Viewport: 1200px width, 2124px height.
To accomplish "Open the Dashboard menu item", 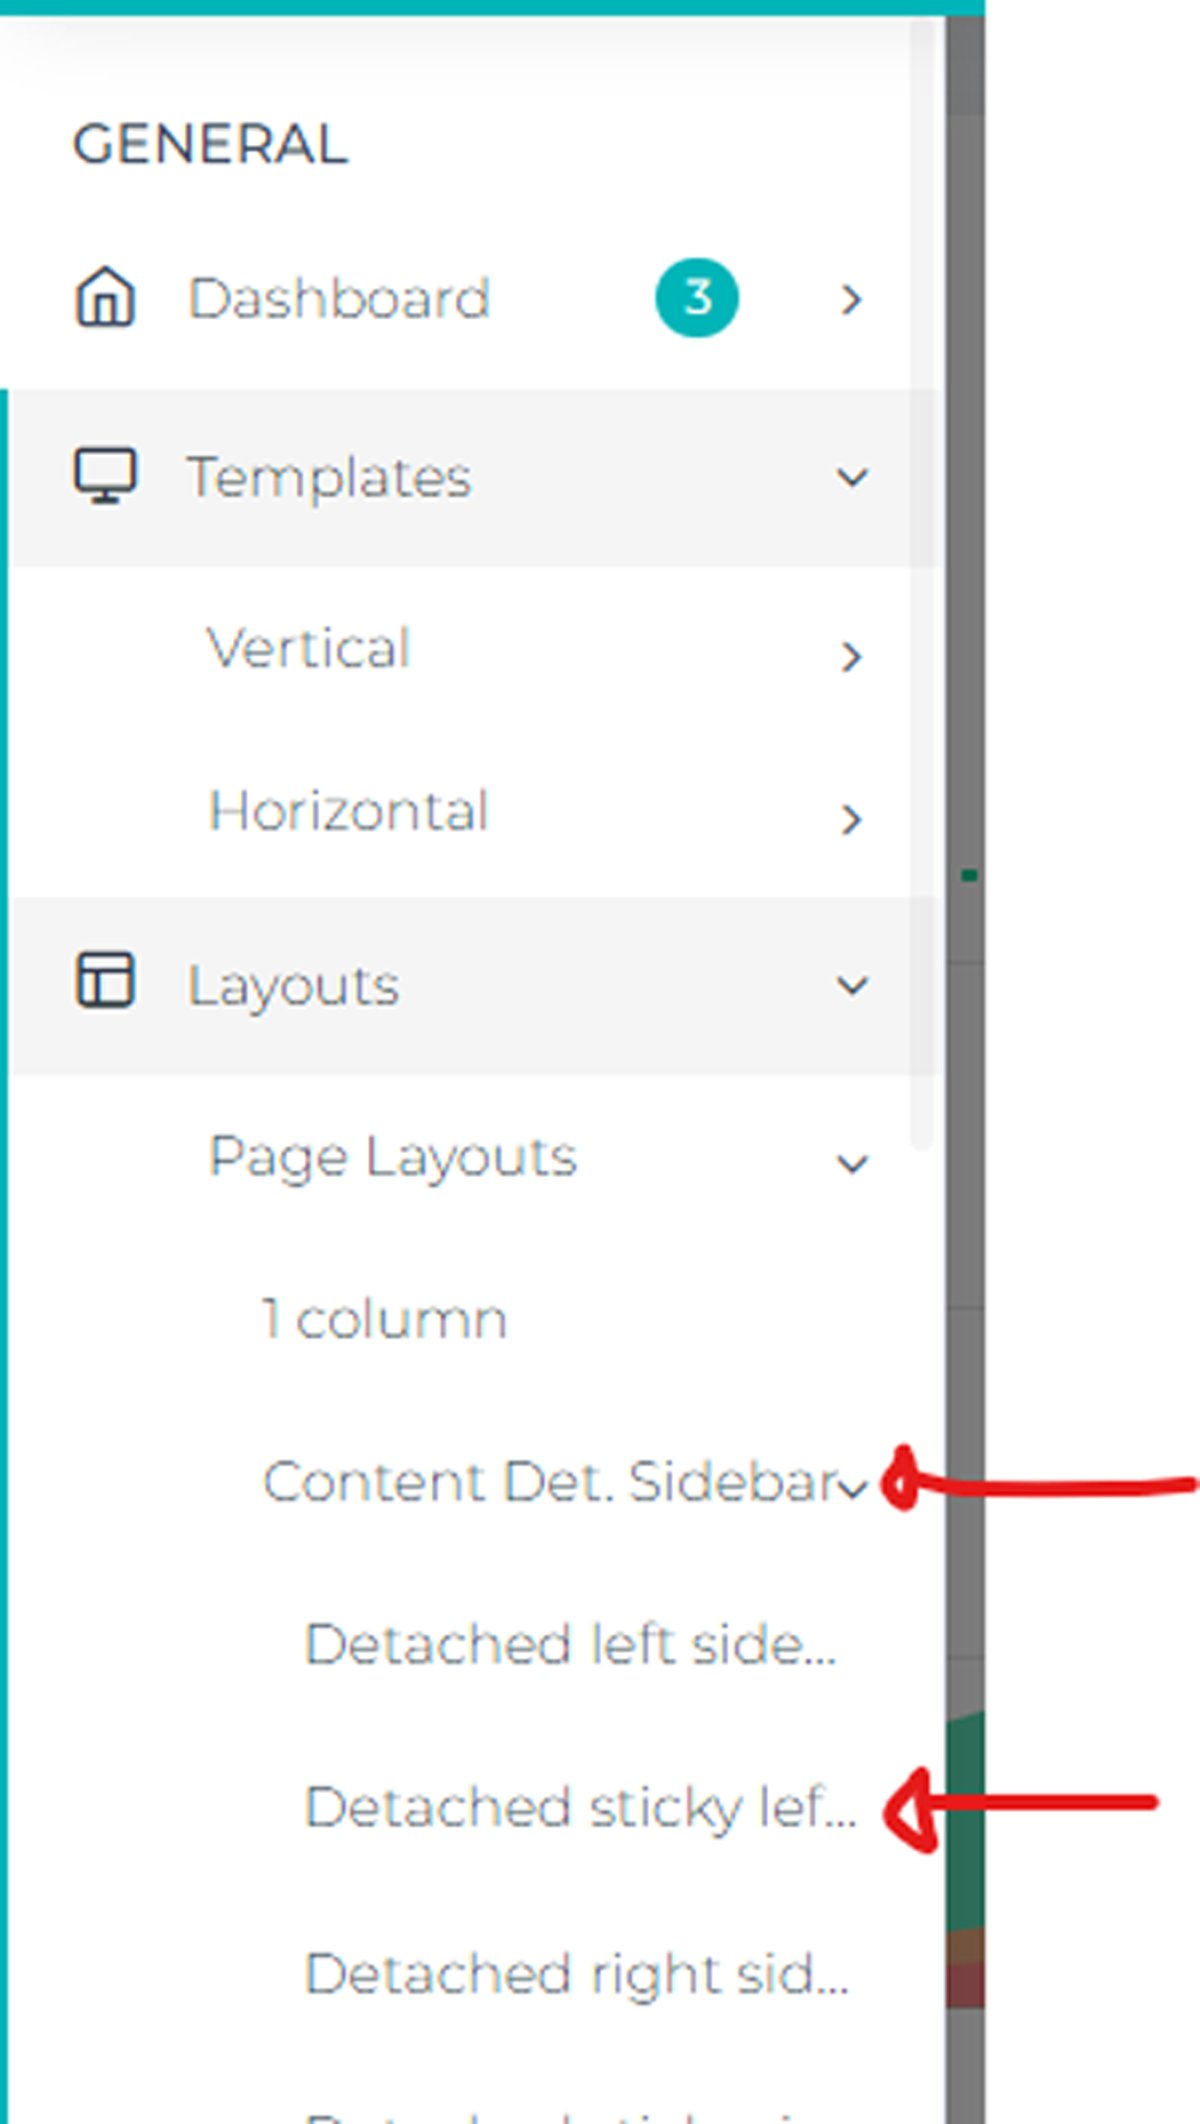I will pyautogui.click(x=339, y=299).
